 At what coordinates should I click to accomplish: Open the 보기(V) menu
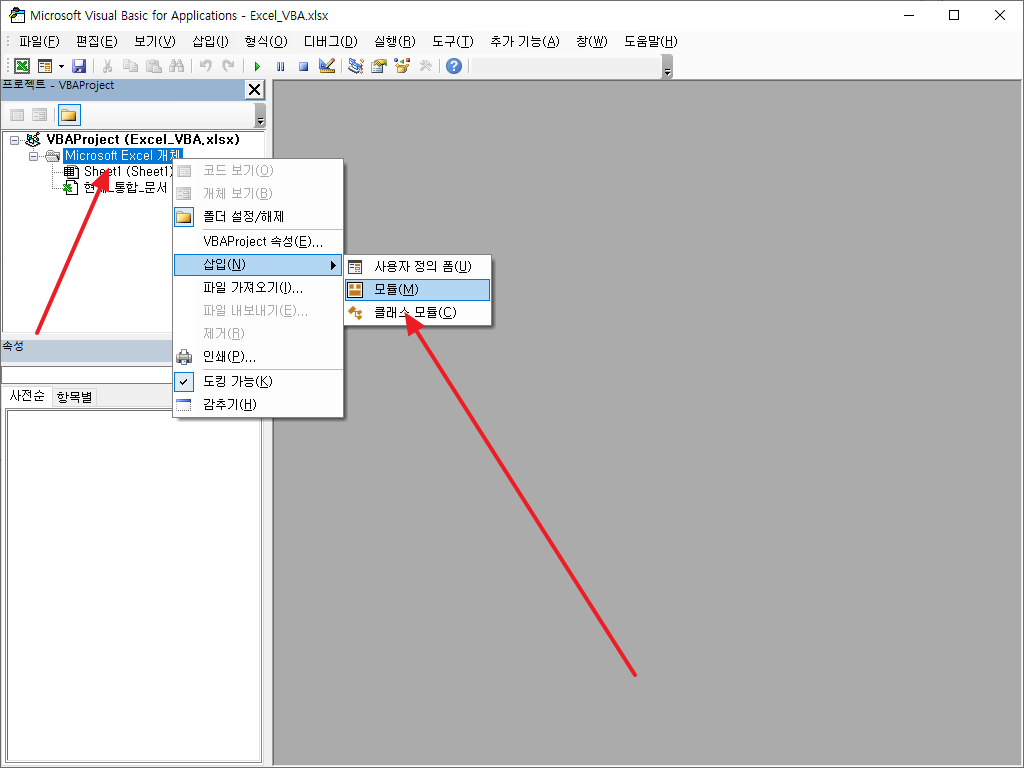[155, 42]
